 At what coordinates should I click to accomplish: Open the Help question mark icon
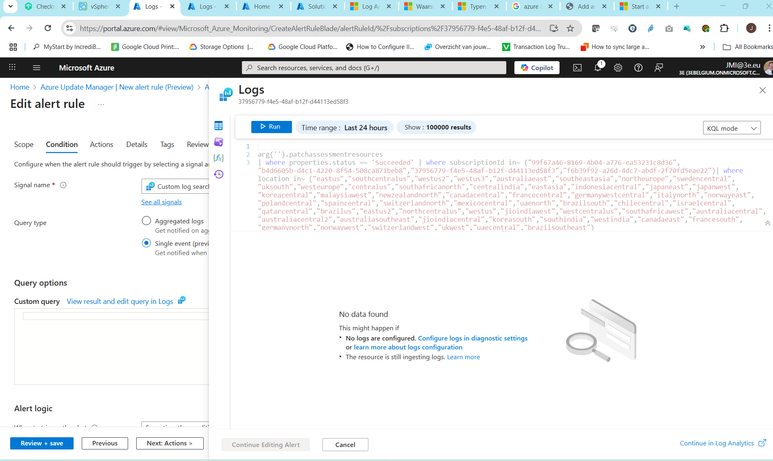[638, 68]
